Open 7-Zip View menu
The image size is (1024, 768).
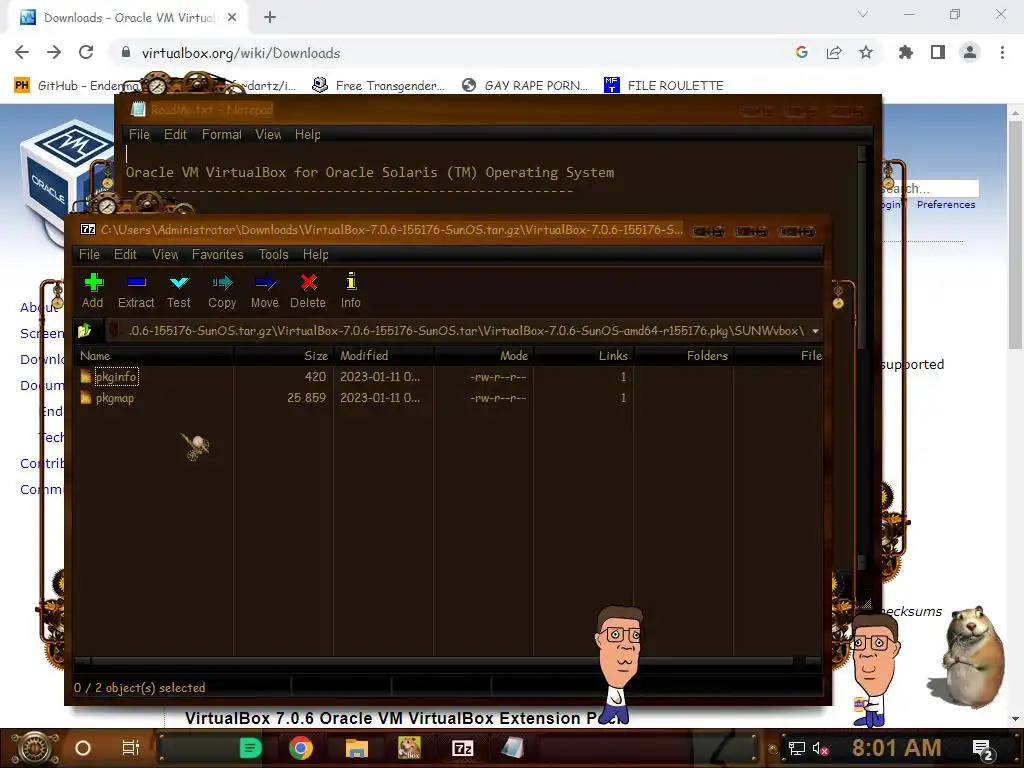pos(165,254)
